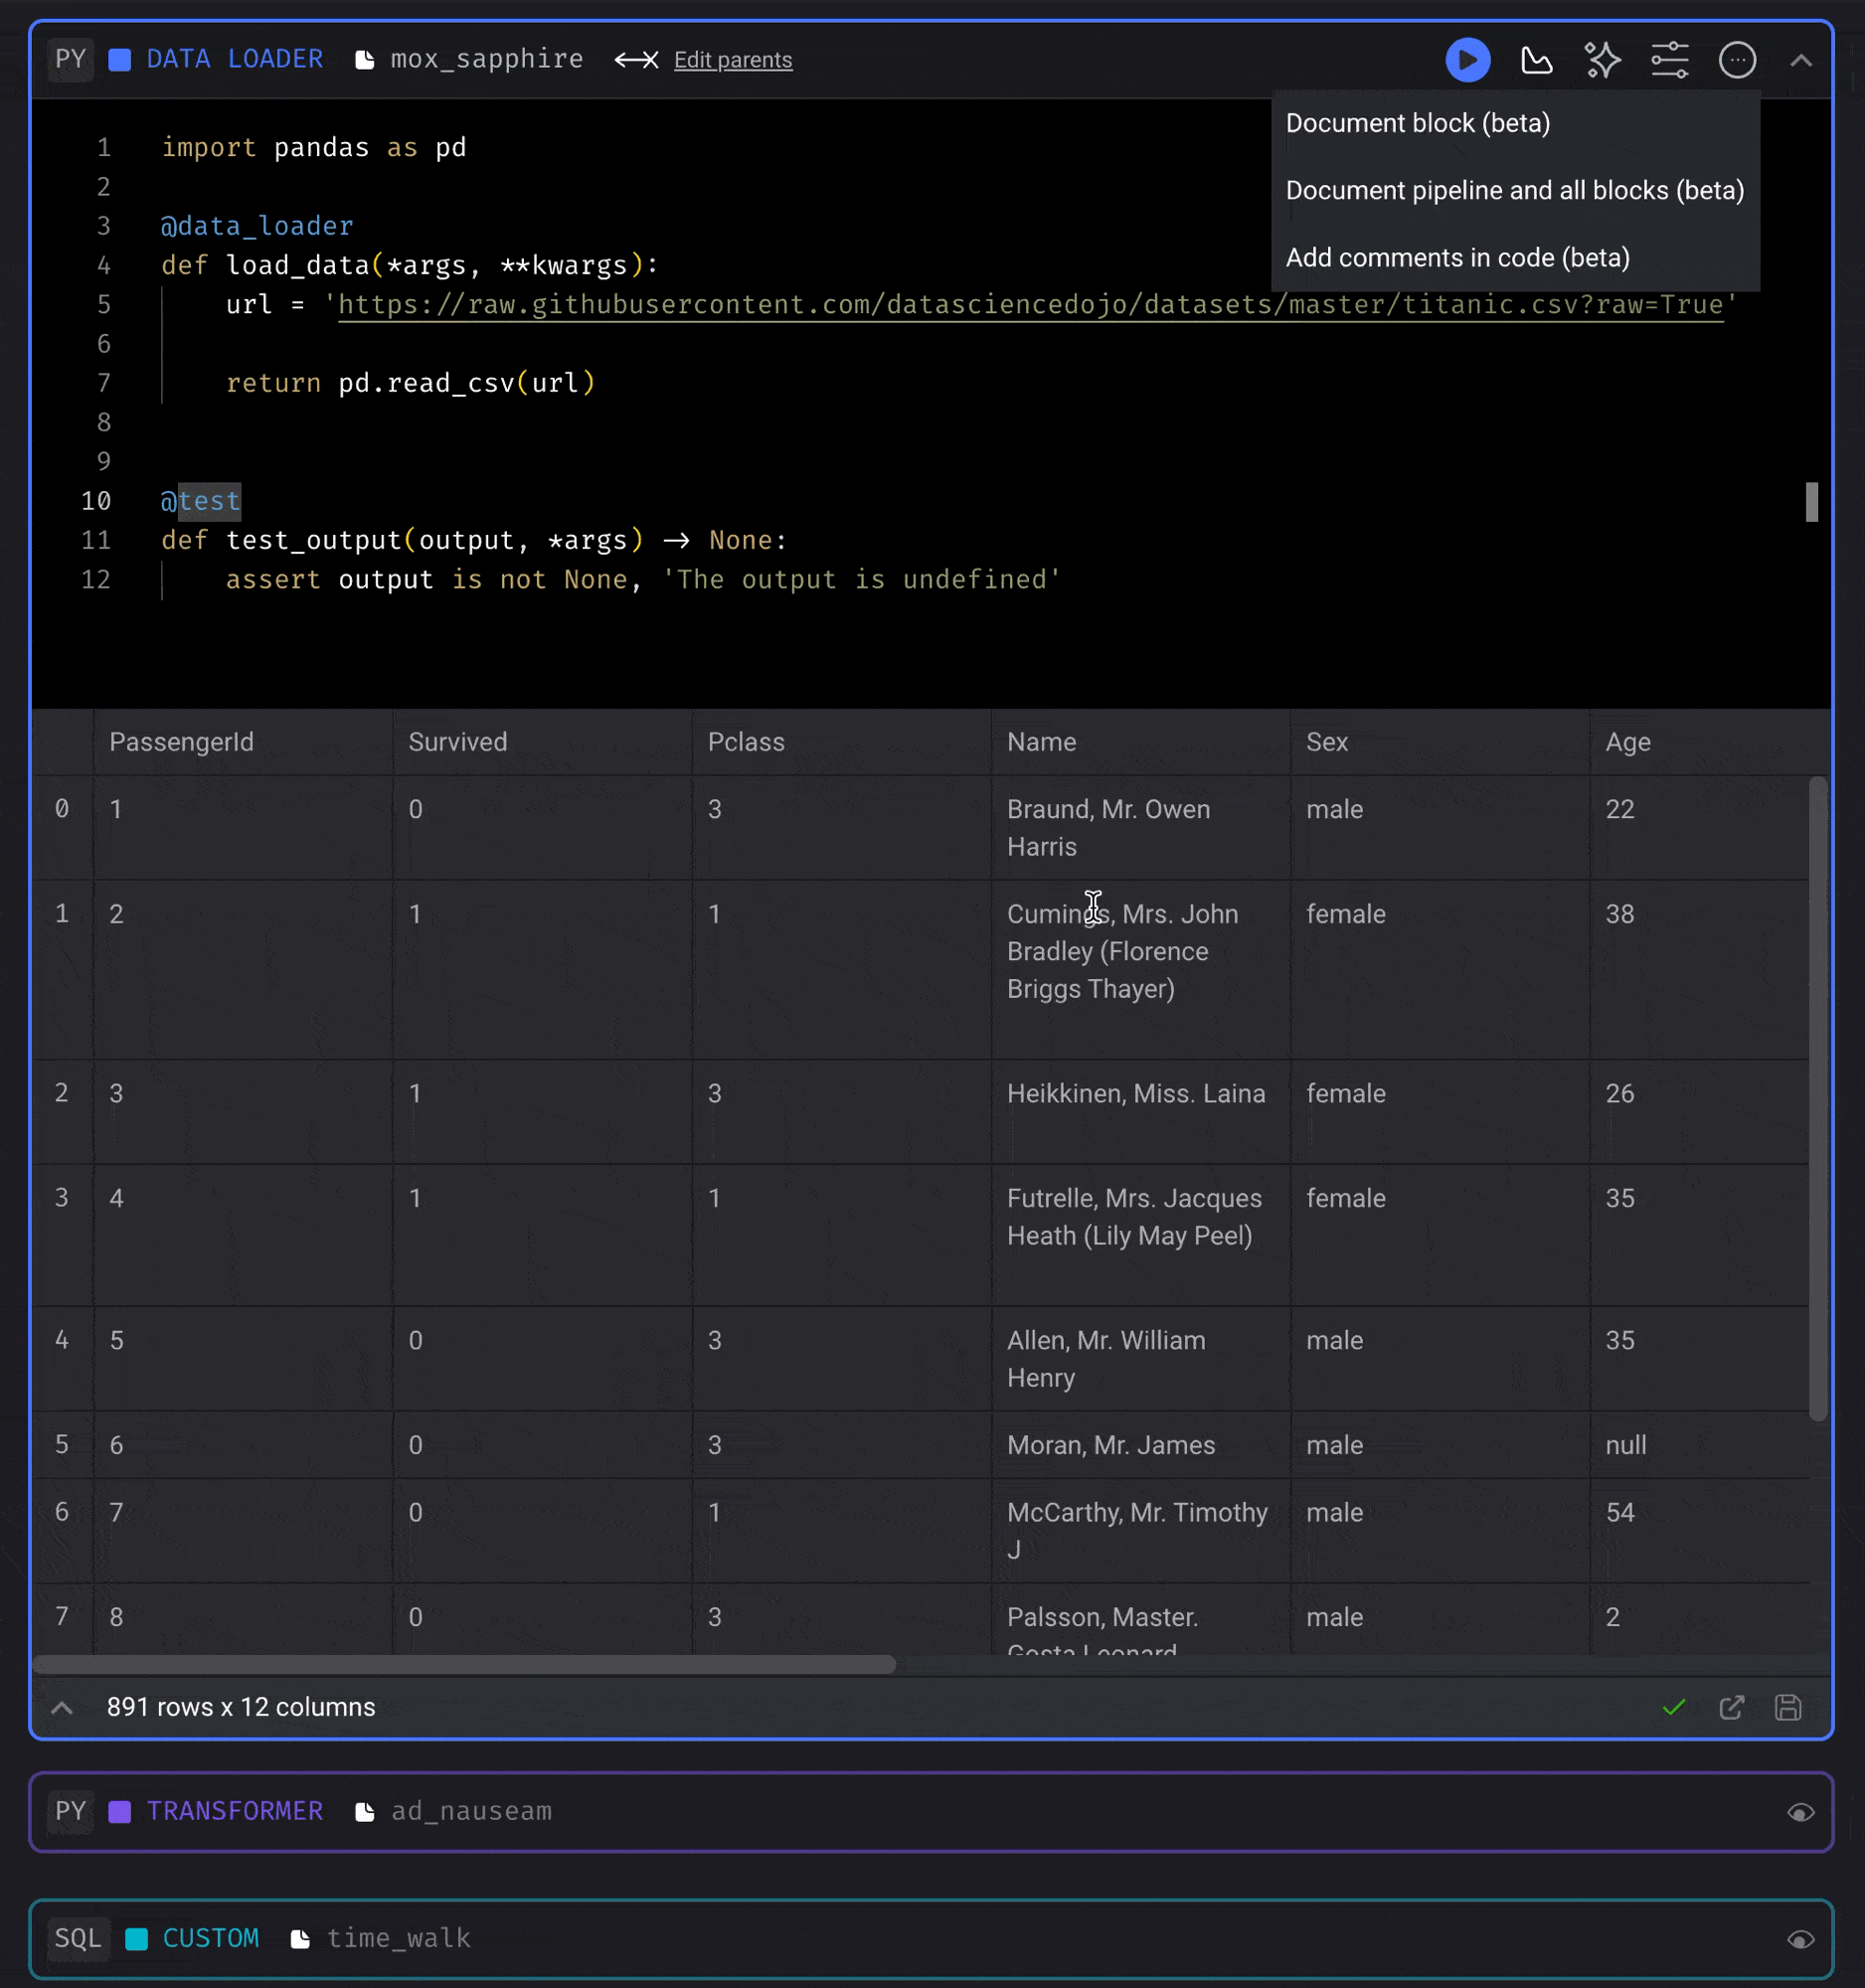Screen dimensions: 1865x1988
Task: Click the @data_loader decorator line
Action: pos(257,226)
